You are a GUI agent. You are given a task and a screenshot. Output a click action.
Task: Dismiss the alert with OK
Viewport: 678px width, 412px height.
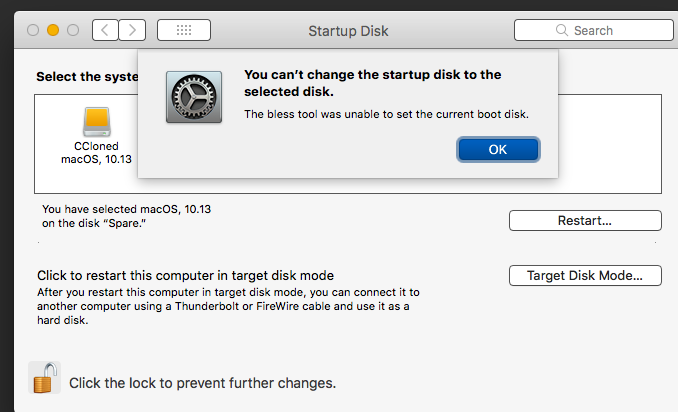(x=498, y=150)
